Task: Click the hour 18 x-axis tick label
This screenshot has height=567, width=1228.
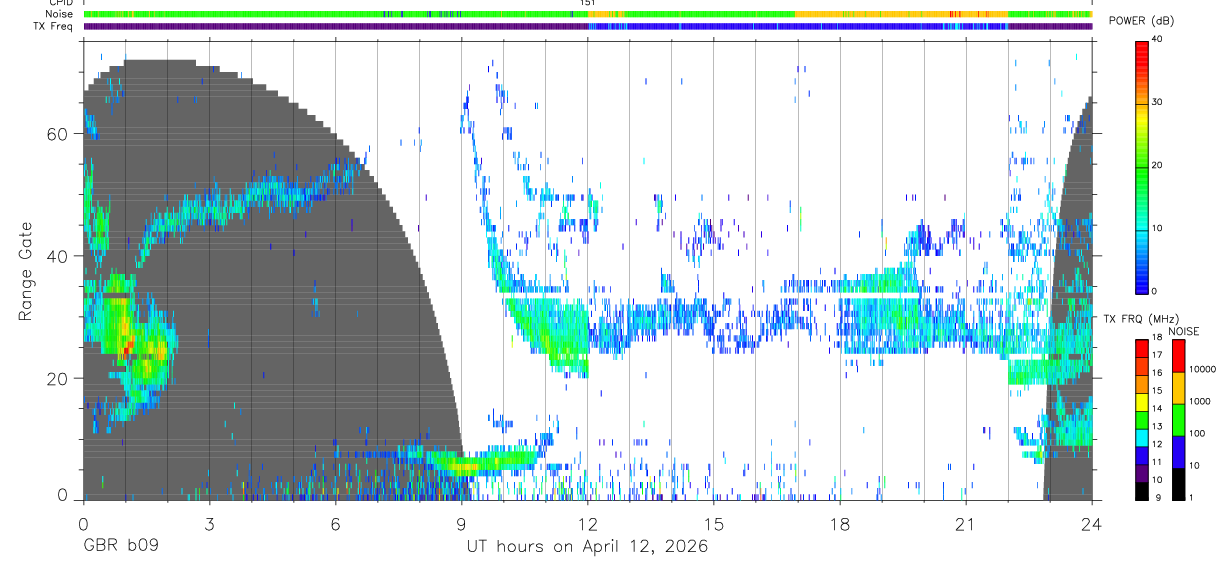Action: (x=840, y=524)
